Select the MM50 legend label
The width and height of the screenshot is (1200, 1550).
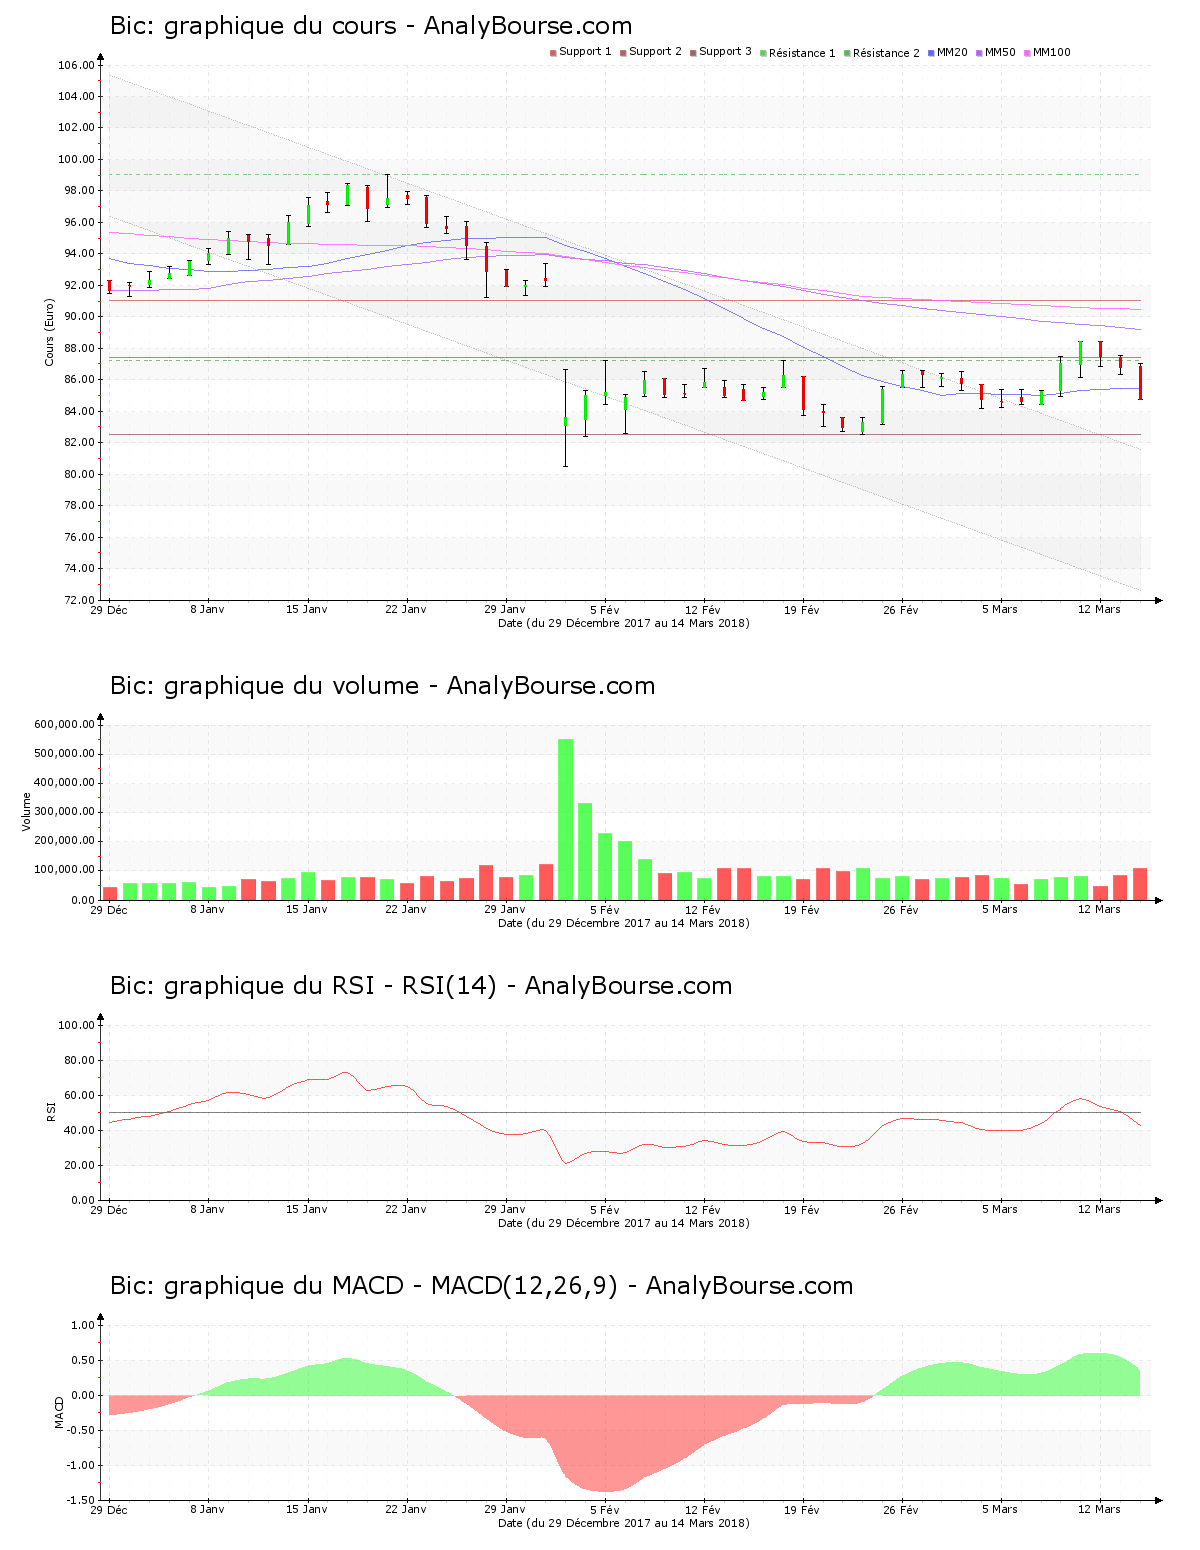1000,52
